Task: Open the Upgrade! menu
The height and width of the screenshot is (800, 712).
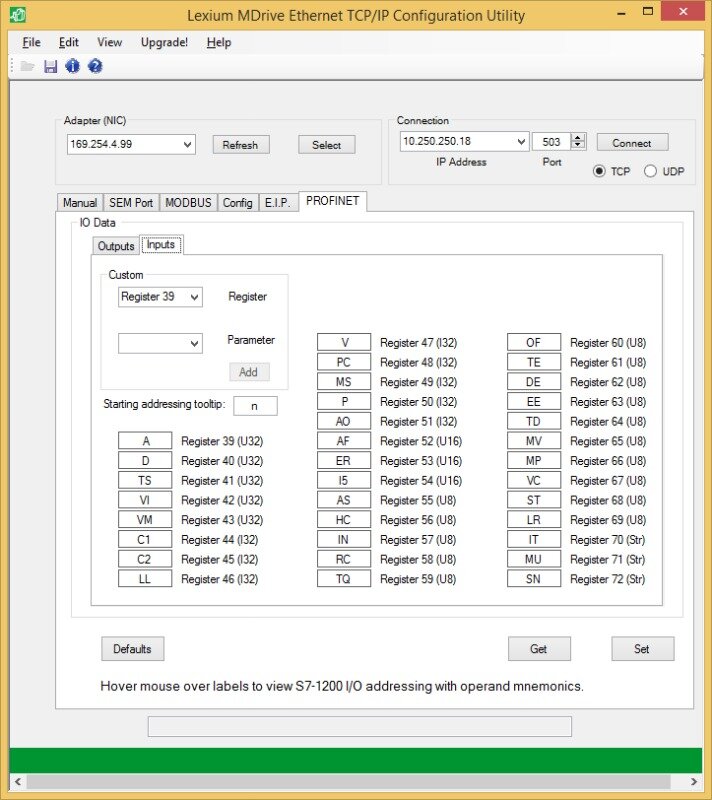Action: 164,42
